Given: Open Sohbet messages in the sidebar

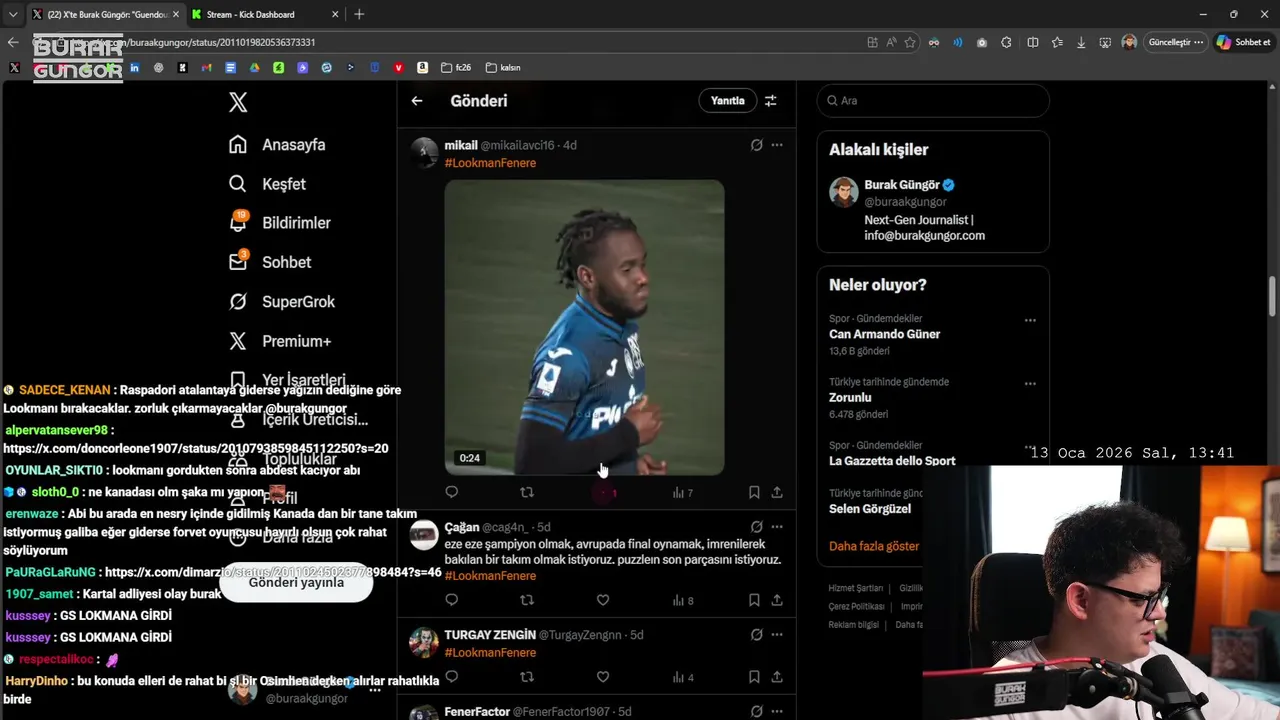Looking at the screenshot, I should (x=270, y=262).
